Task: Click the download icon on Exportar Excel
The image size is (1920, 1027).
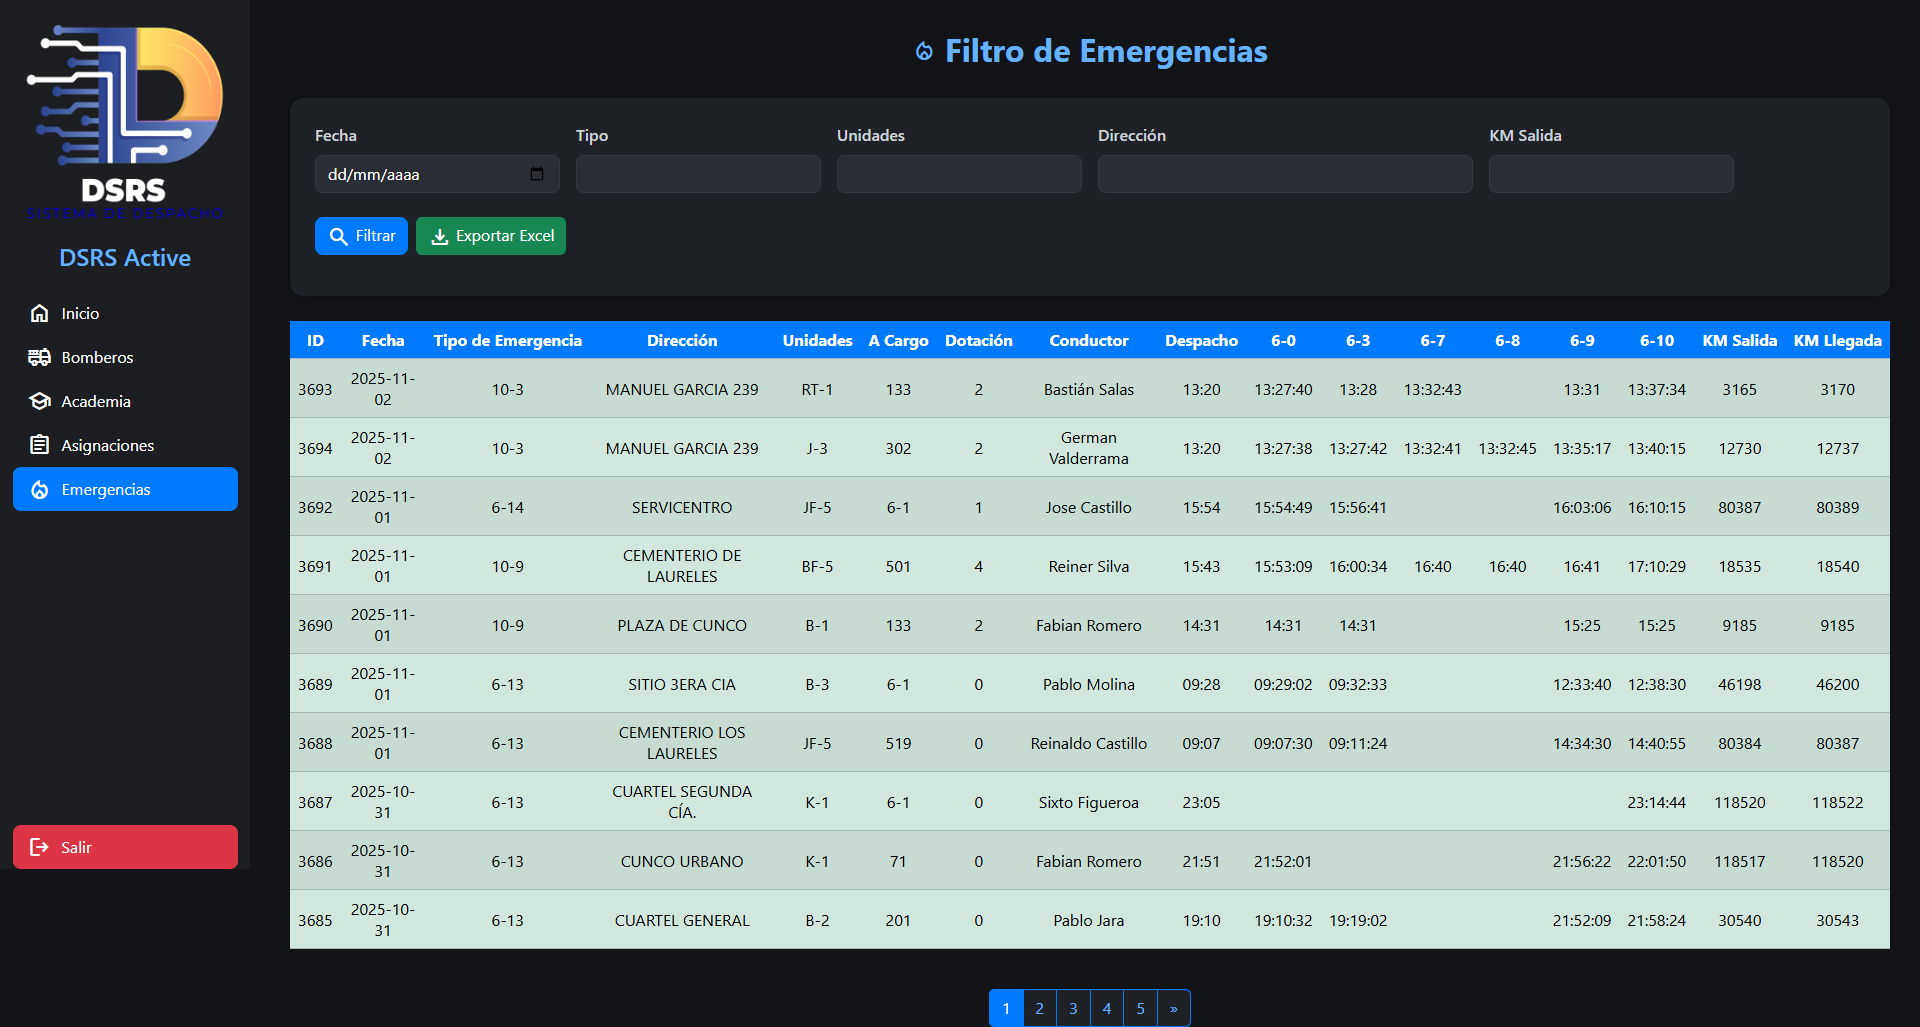Action: [x=440, y=236]
